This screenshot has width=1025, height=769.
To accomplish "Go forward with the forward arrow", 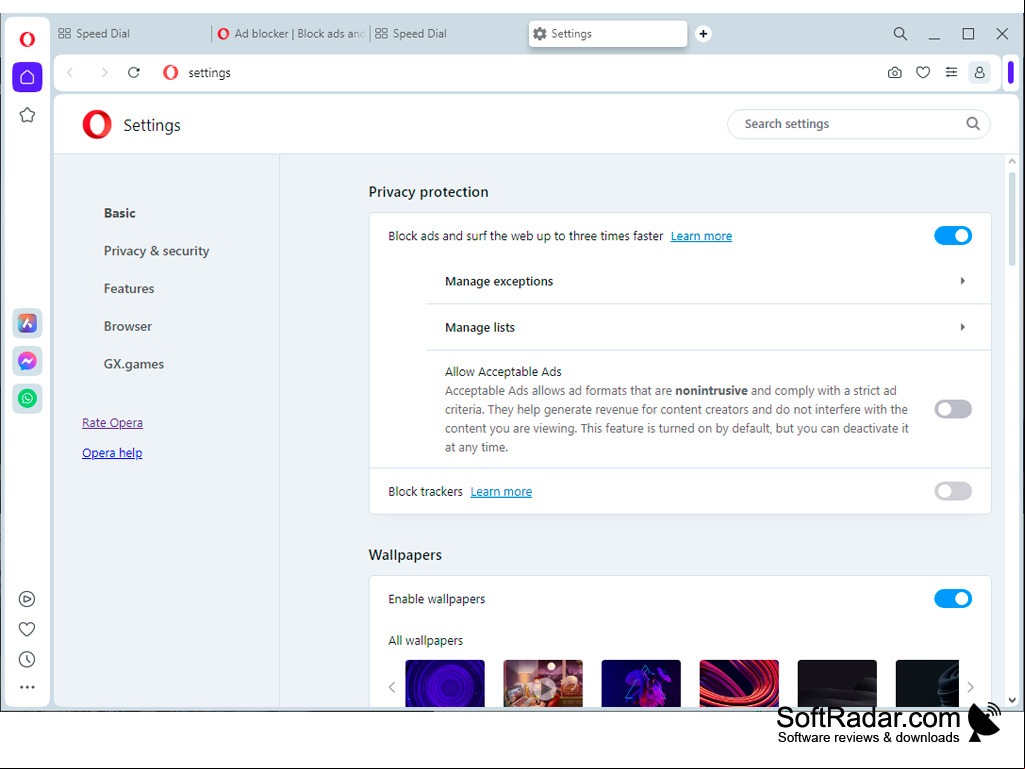I will pos(104,73).
